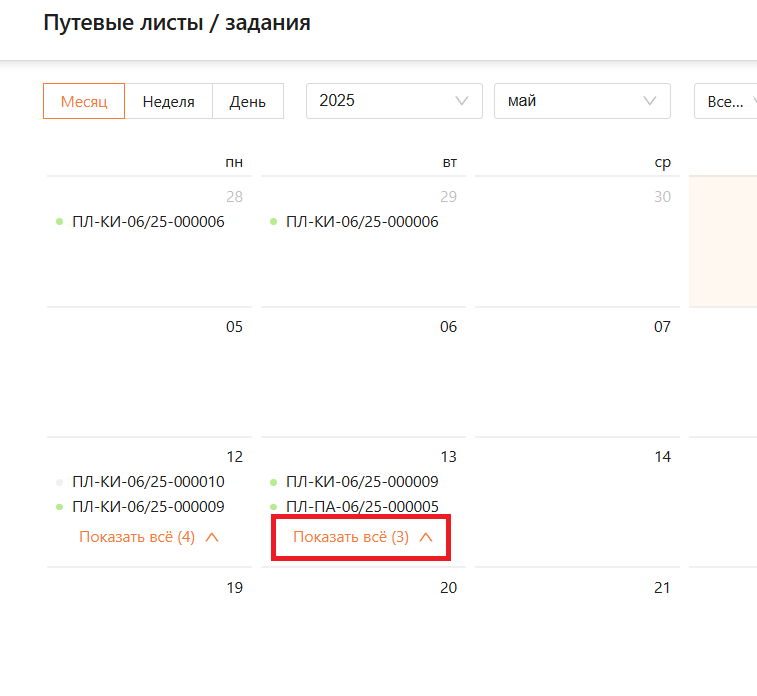Open the 2025 year dropdown

394,101
